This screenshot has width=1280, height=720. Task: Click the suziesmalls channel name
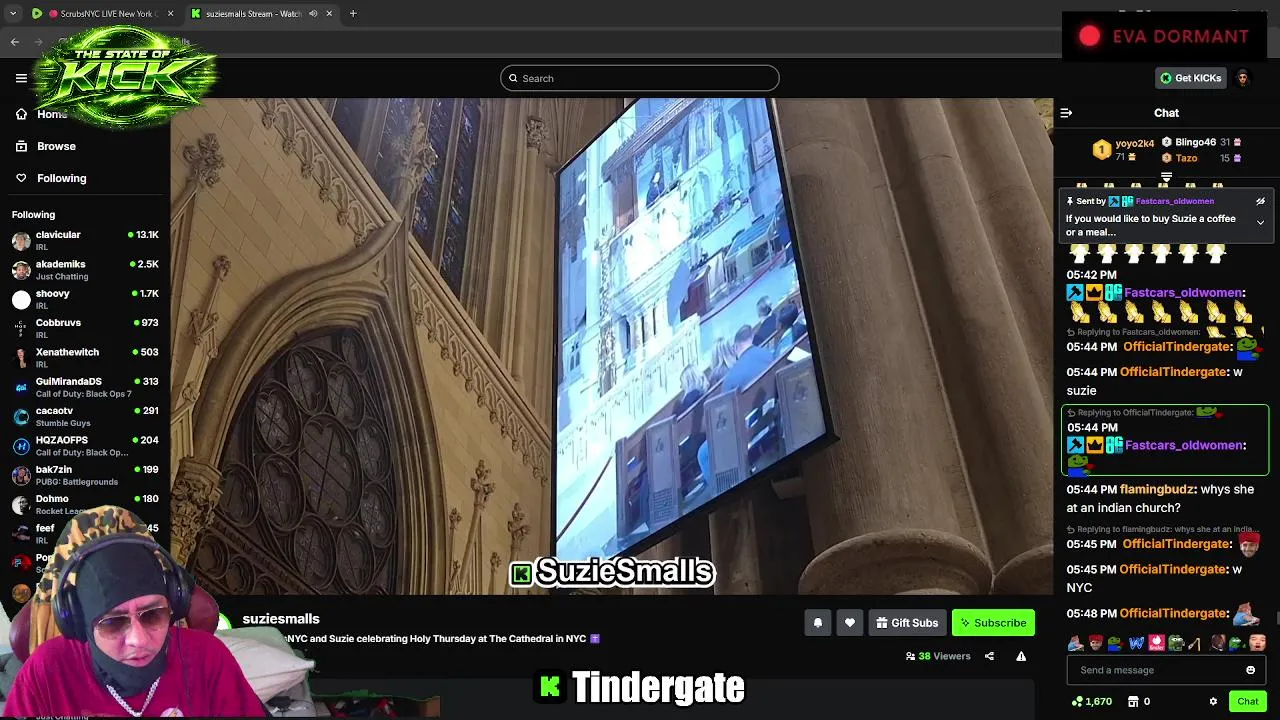coord(281,619)
